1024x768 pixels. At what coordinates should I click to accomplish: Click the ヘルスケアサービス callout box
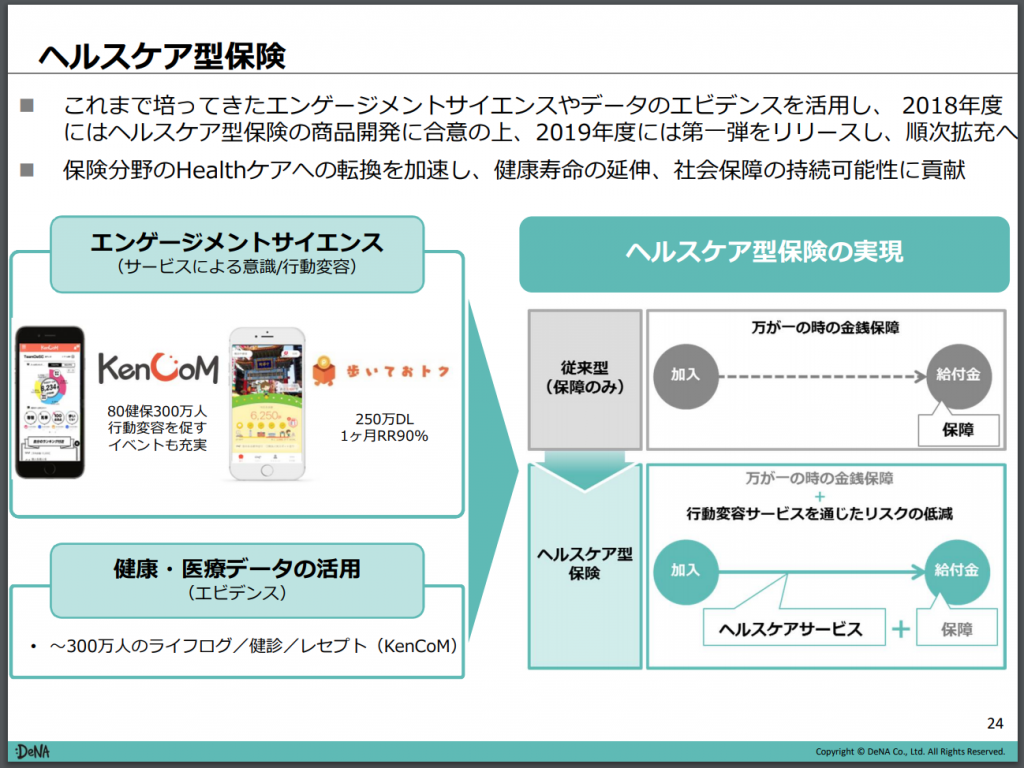[794, 628]
